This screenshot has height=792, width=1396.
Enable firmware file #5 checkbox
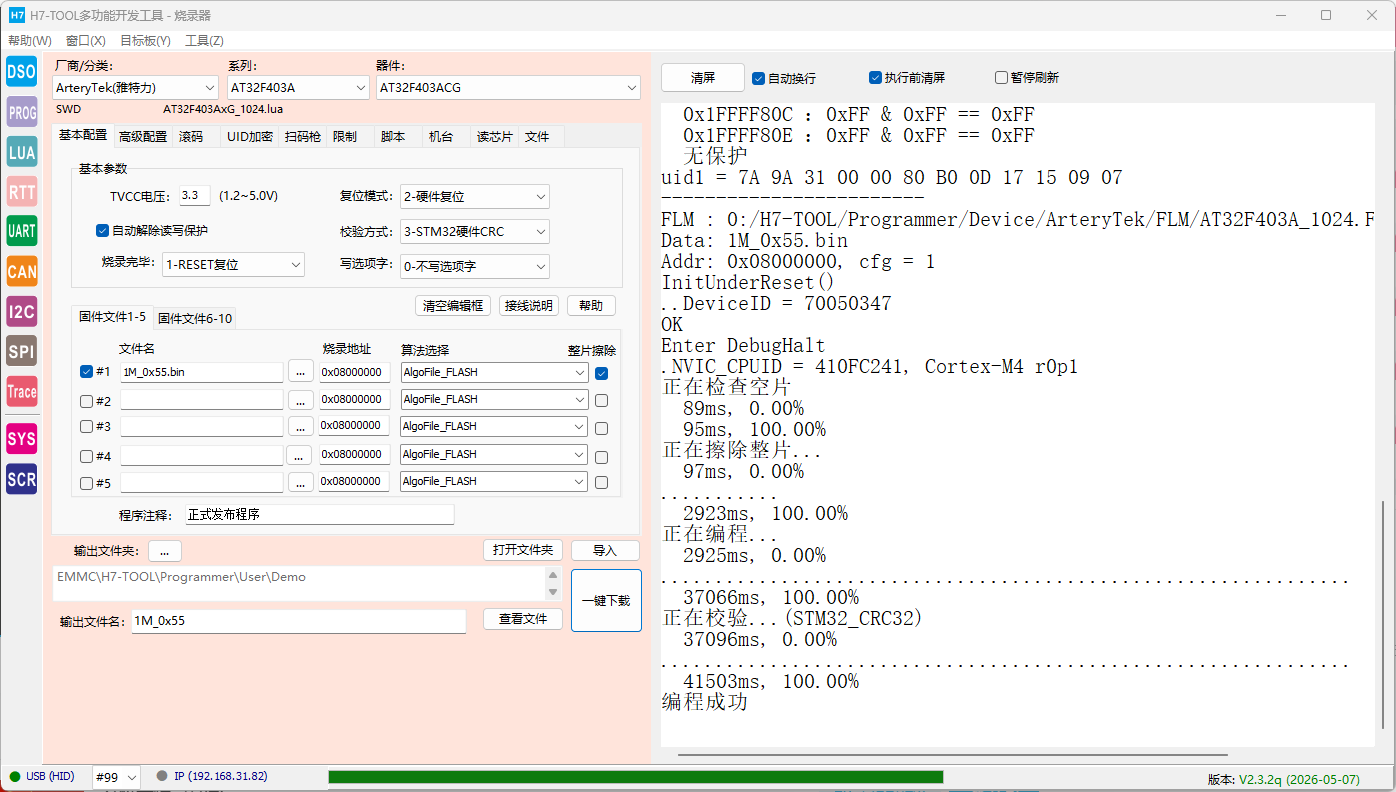[86, 484]
